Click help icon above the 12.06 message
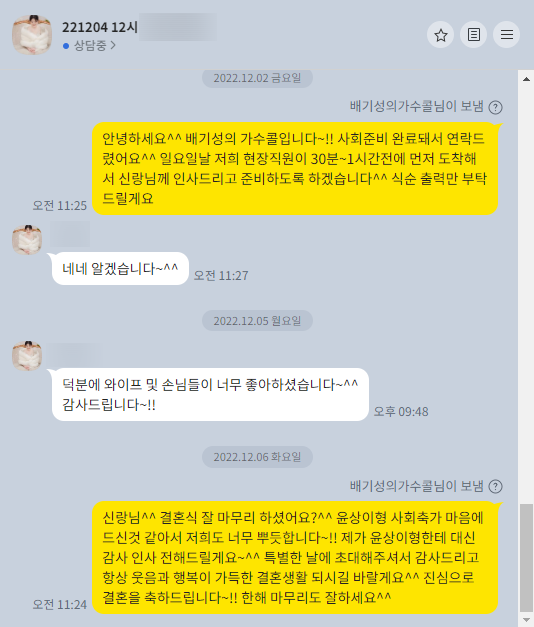 point(496,486)
